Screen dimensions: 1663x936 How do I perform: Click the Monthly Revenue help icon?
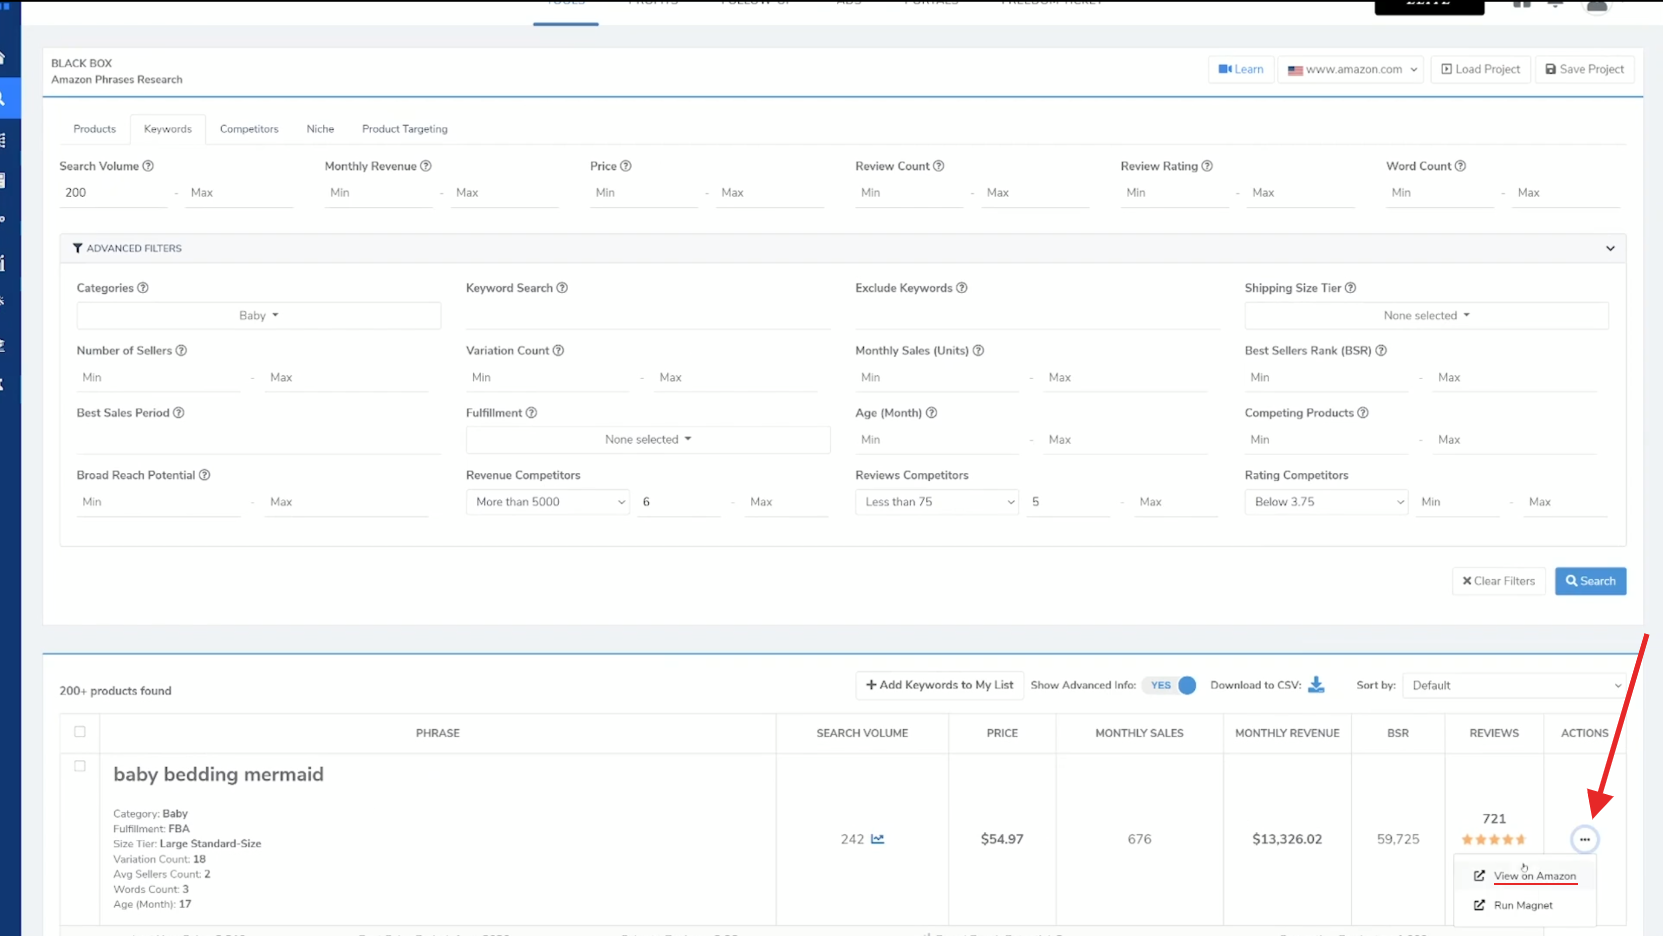coord(426,166)
